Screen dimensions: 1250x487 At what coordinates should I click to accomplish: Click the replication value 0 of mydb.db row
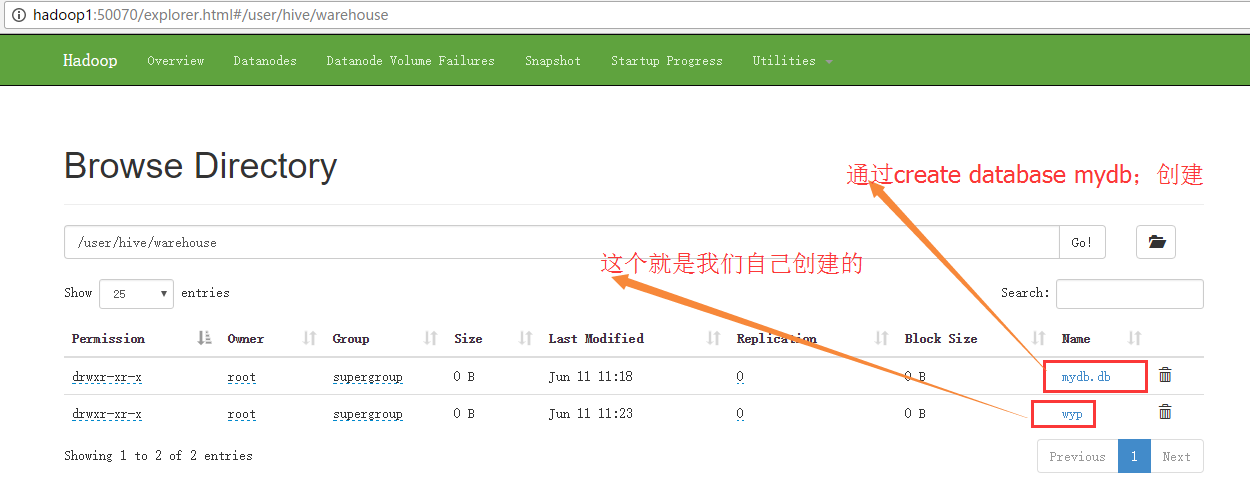tap(740, 377)
